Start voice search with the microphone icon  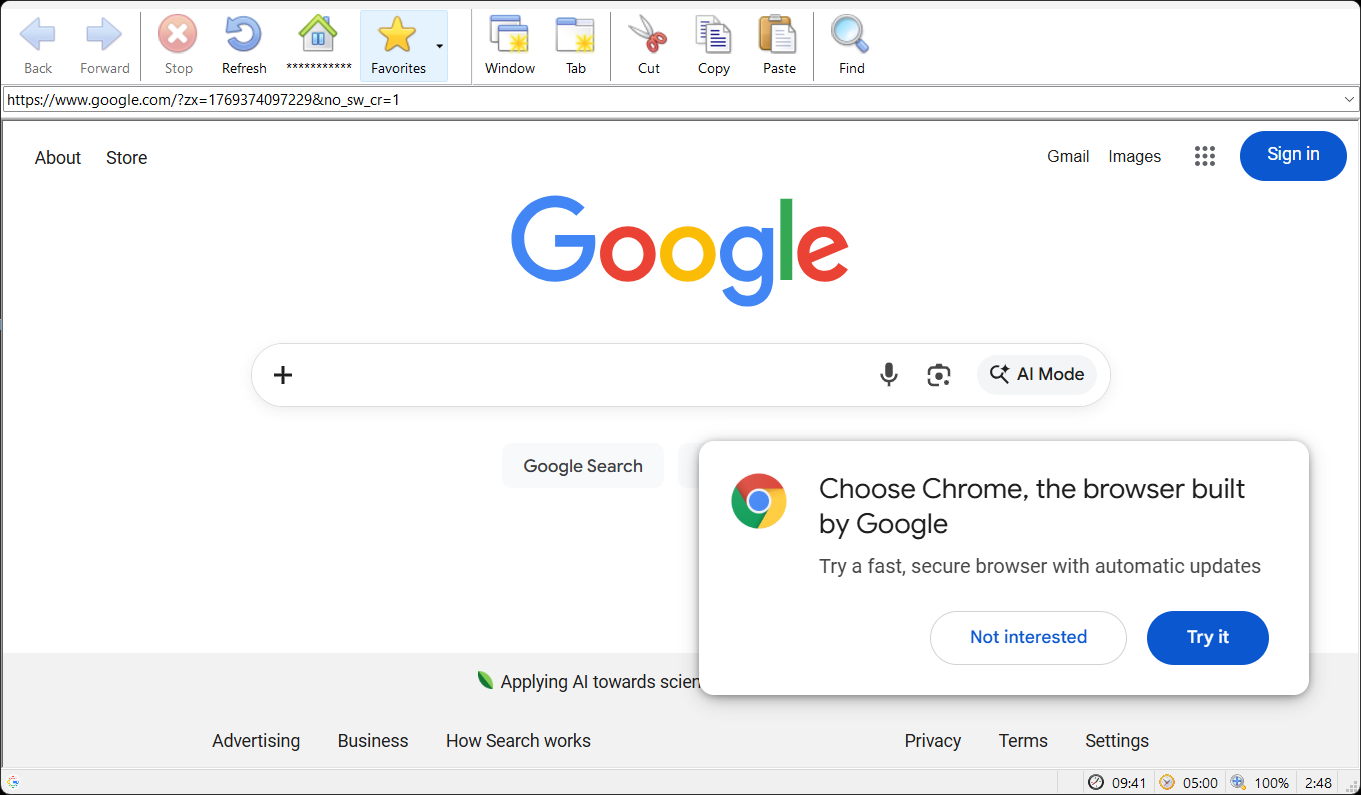888,374
